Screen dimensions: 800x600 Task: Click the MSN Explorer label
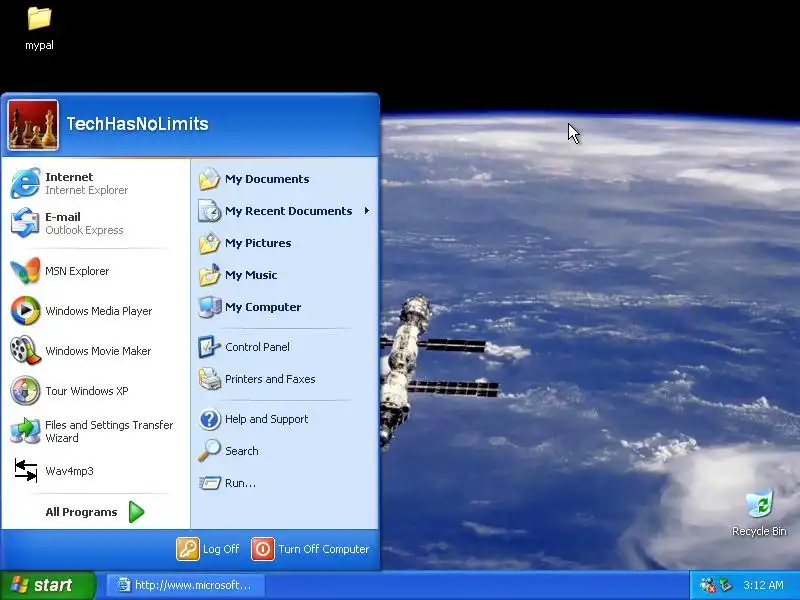[x=77, y=271]
